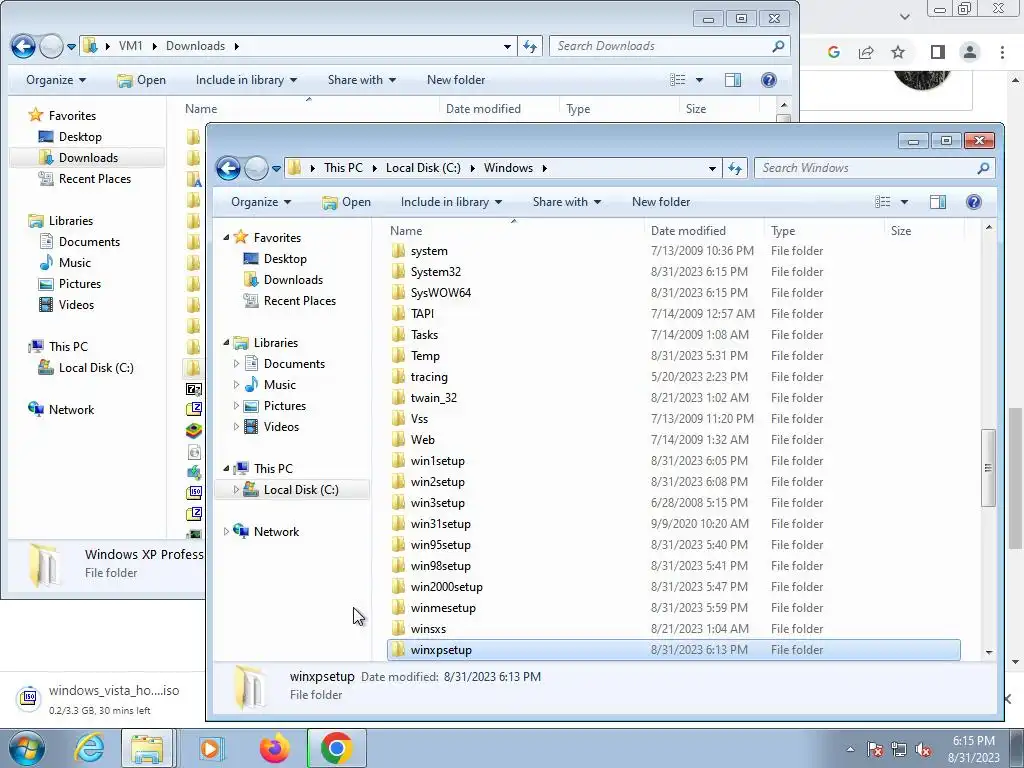This screenshot has width=1024, height=768.
Task: Select the win2000setup folder
Action: coord(674,586)
